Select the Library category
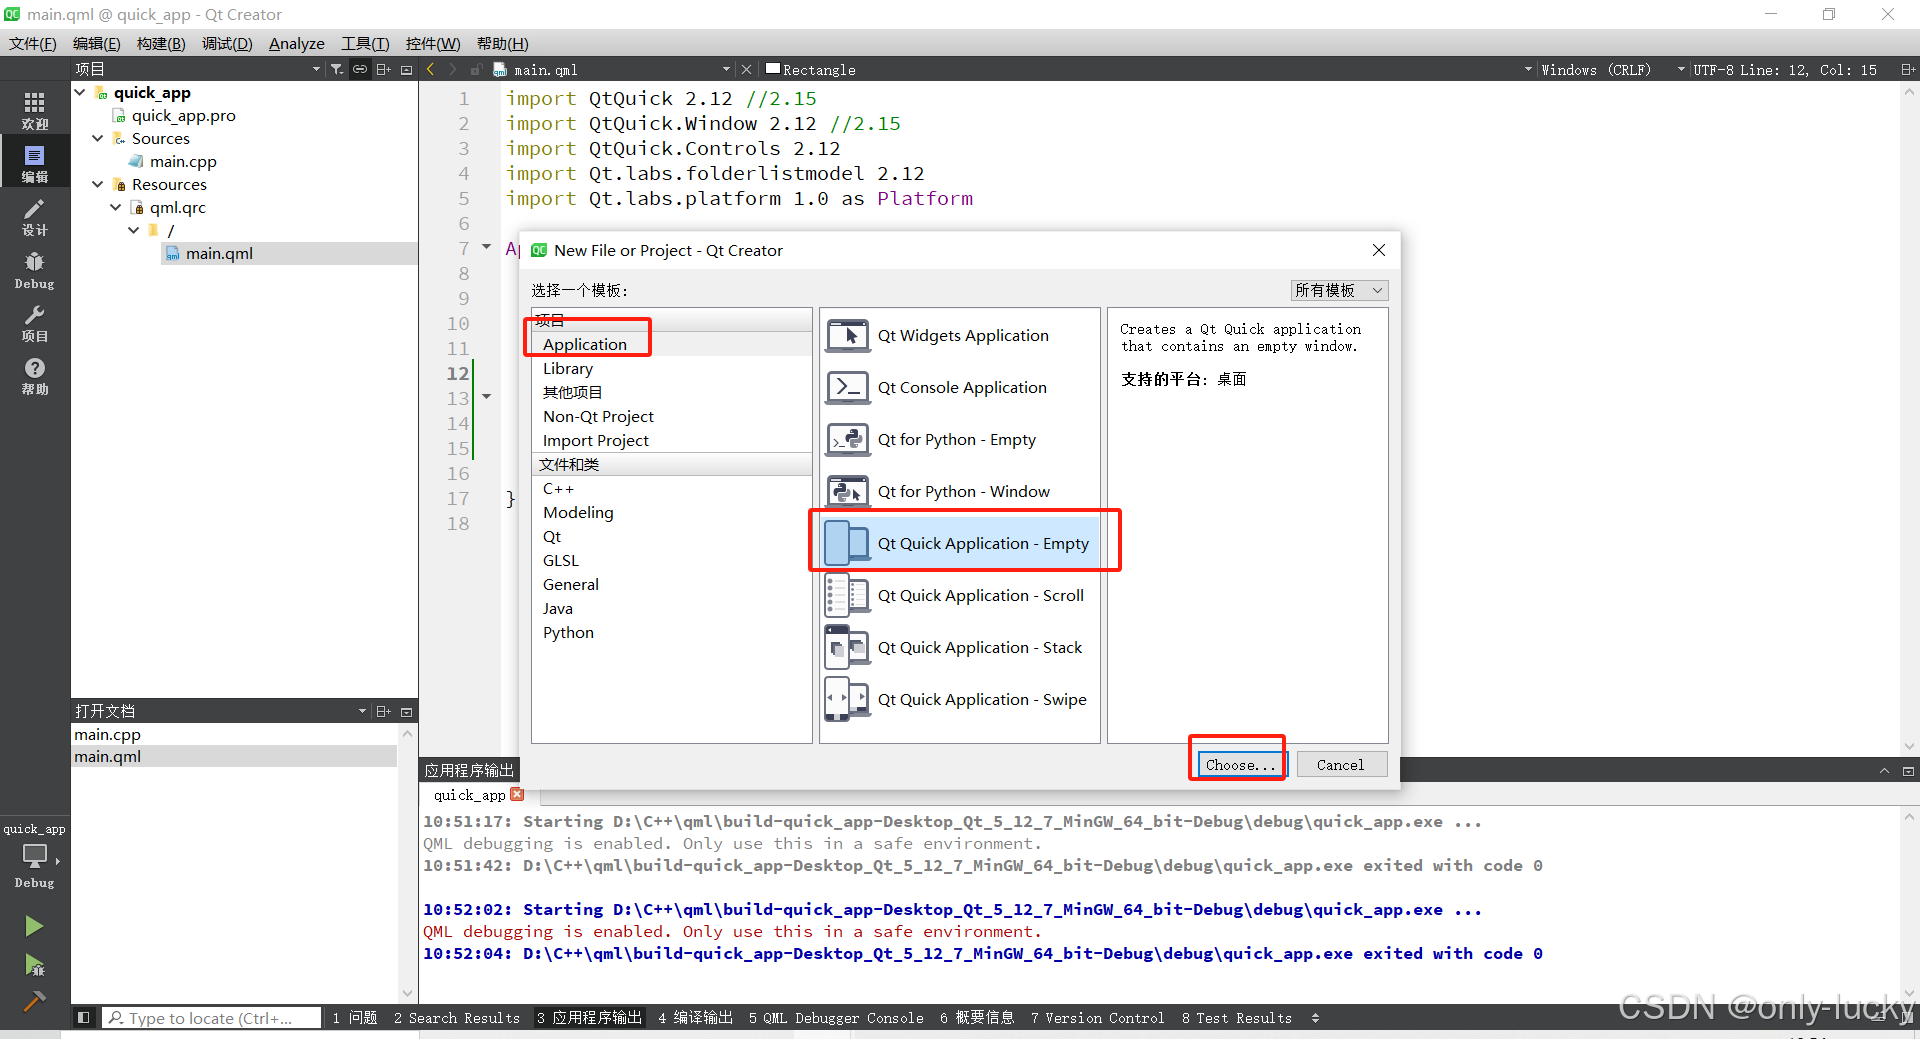Viewport: 1920px width, 1039px height. pyautogui.click(x=671, y=368)
